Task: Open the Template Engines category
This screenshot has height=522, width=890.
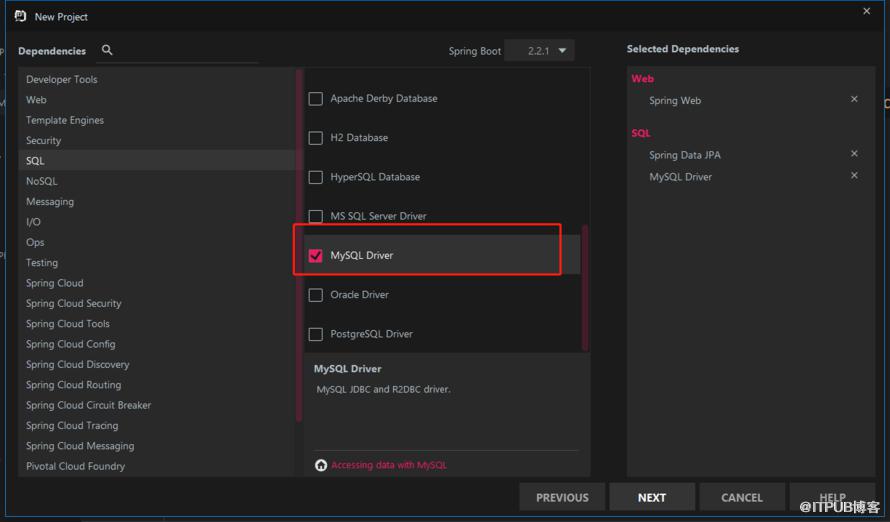Action: pos(157,120)
